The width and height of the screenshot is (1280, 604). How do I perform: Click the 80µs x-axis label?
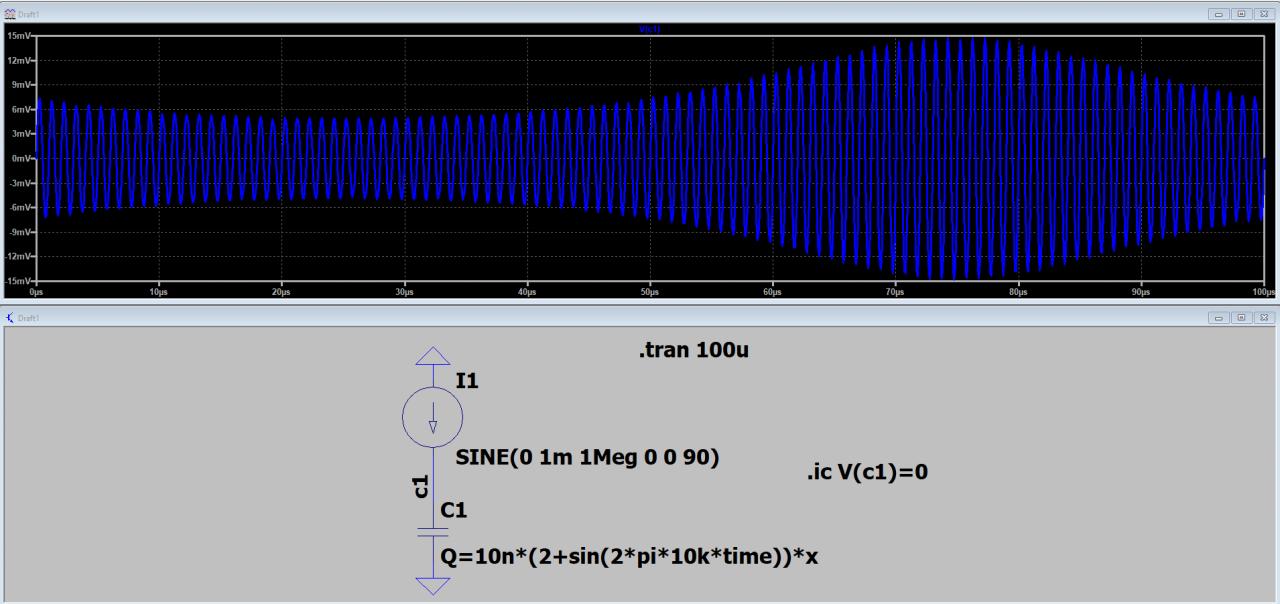1018,293
